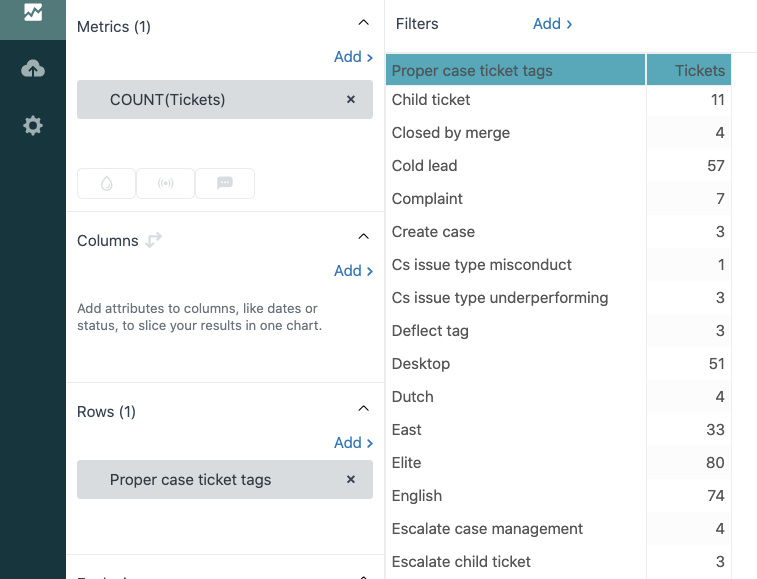Image resolution: width=757 pixels, height=579 pixels.
Task: Swap columns and rows with arrows icon
Action: click(154, 240)
